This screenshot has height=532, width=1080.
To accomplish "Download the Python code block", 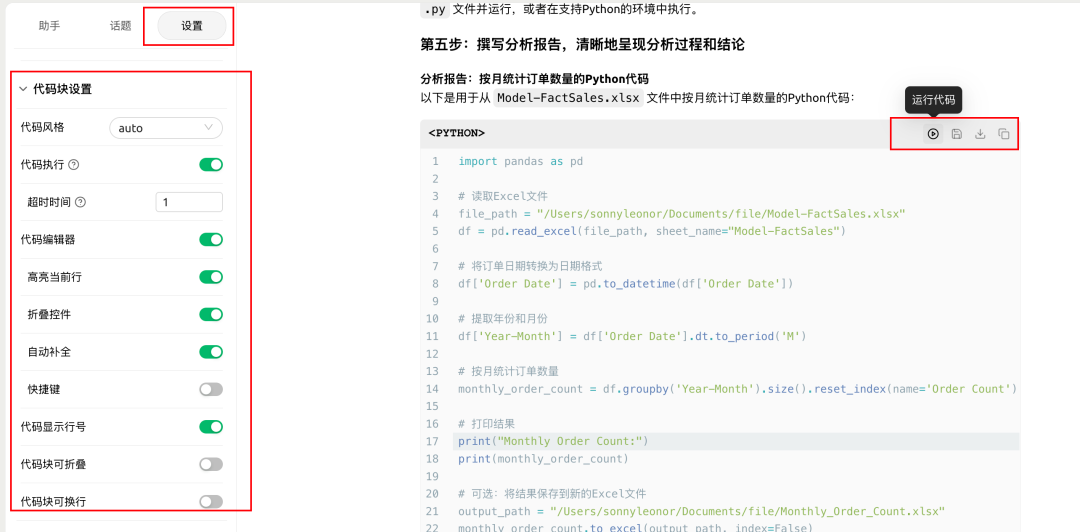I will click(980, 134).
